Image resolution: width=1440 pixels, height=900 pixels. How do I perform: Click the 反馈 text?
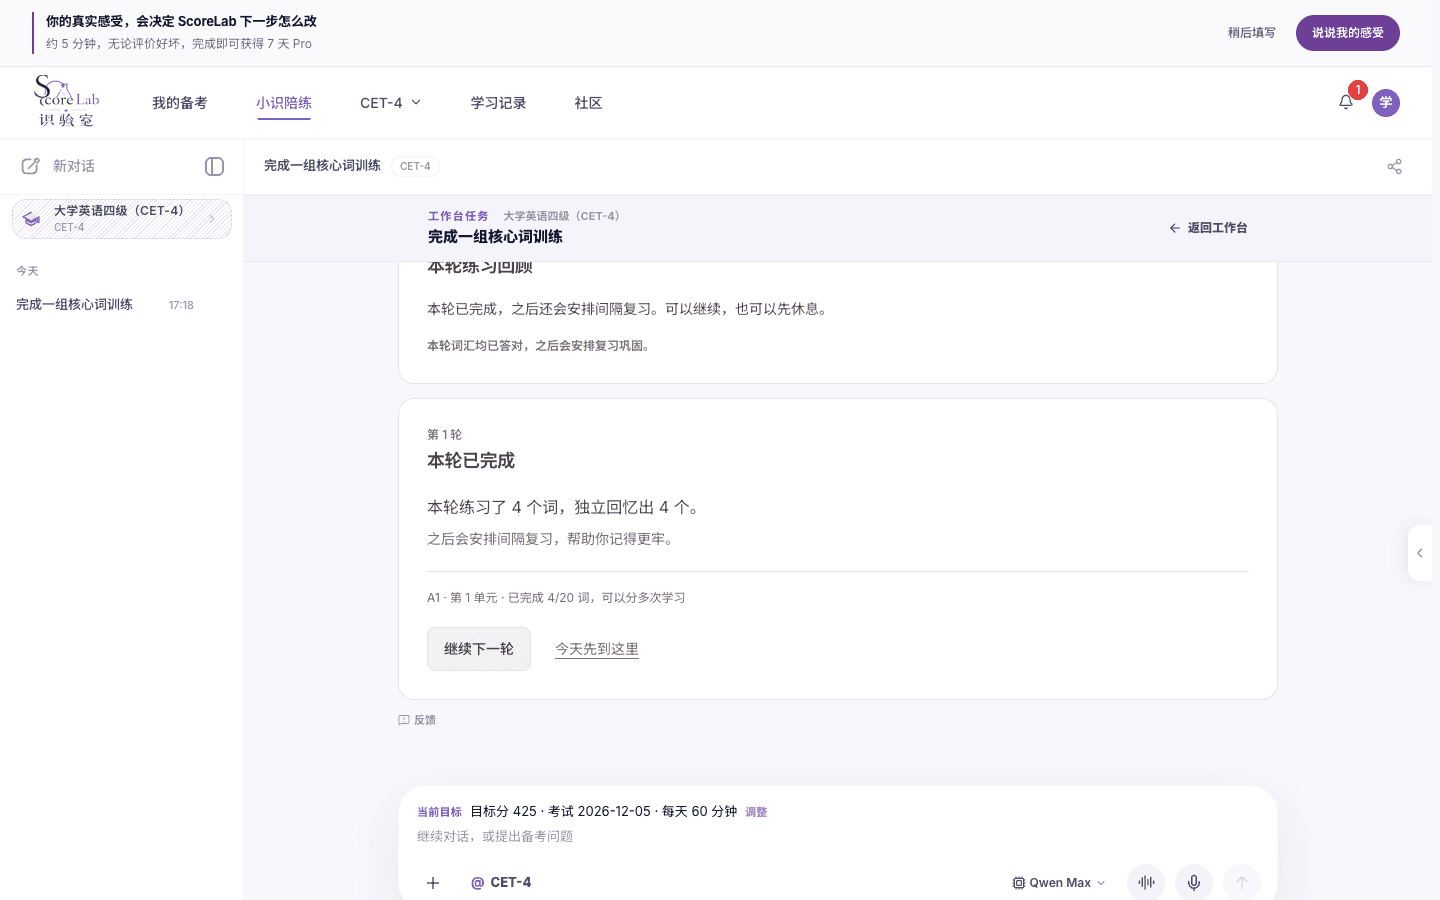pos(425,720)
